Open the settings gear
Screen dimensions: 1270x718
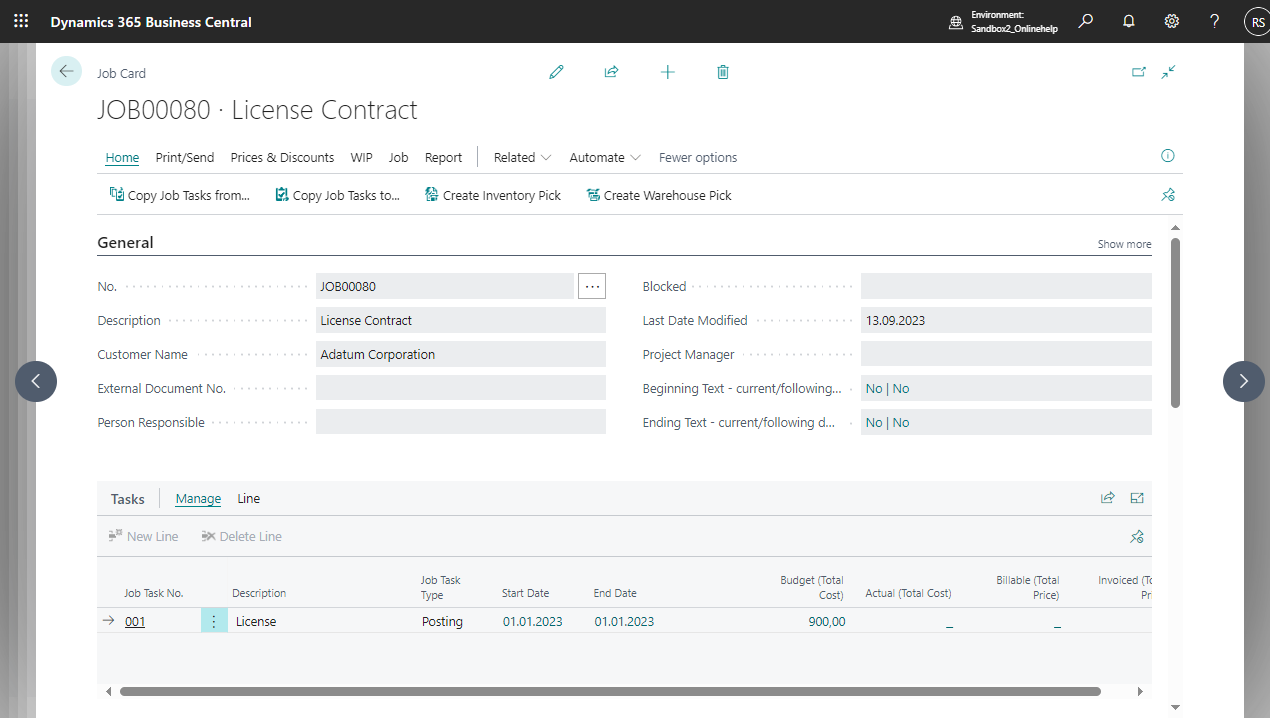[x=1171, y=21]
